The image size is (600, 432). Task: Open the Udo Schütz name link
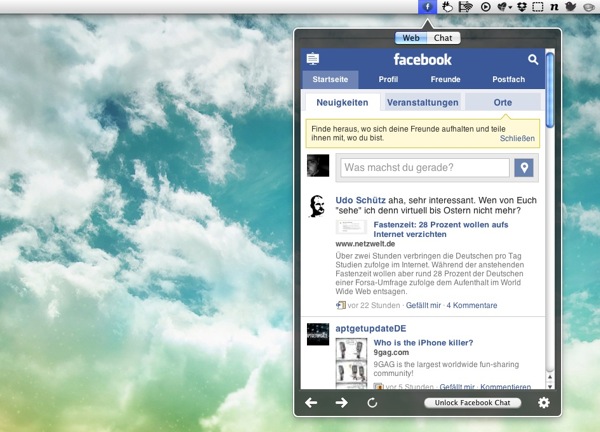(360, 200)
